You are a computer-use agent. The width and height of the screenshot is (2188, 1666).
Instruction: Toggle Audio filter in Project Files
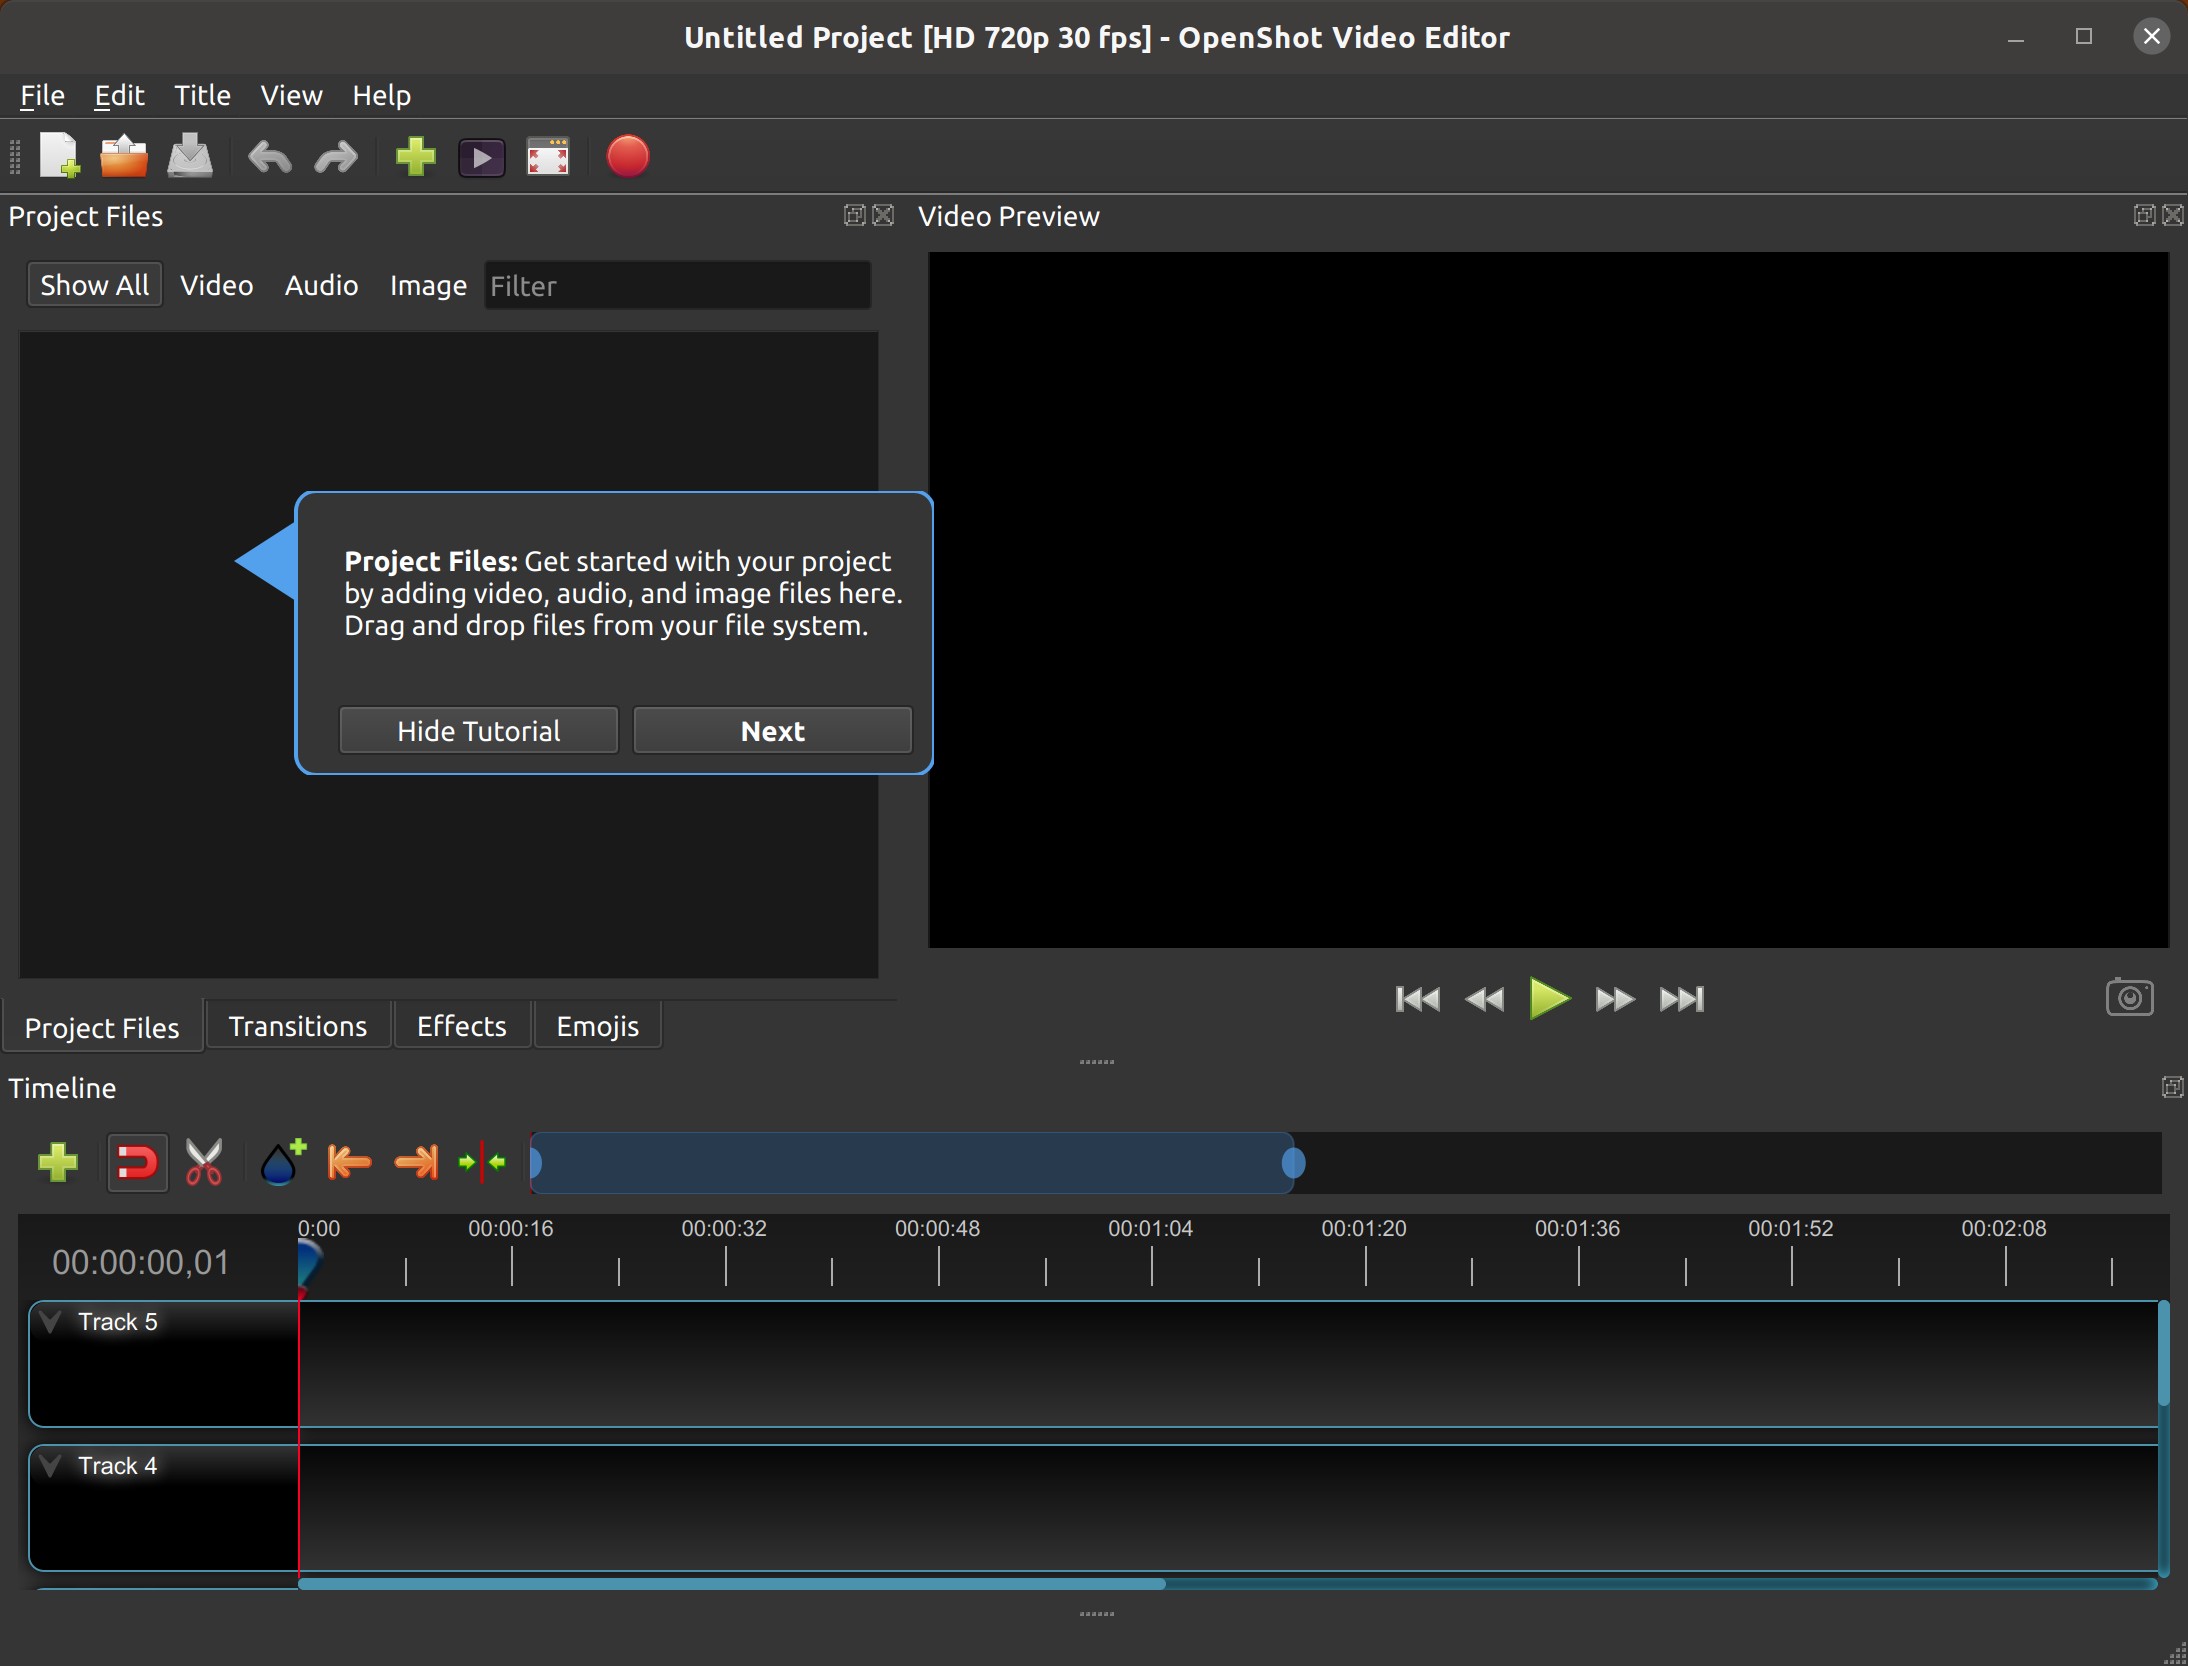320,284
